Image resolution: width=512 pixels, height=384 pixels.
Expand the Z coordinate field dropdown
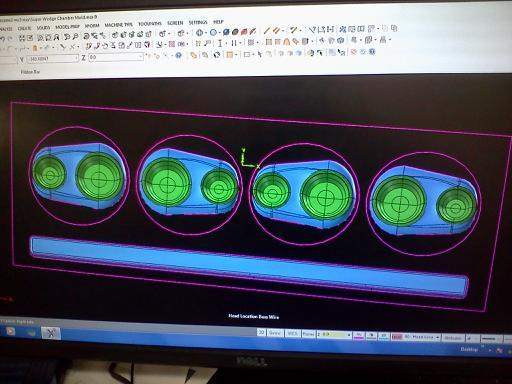[x=140, y=57]
